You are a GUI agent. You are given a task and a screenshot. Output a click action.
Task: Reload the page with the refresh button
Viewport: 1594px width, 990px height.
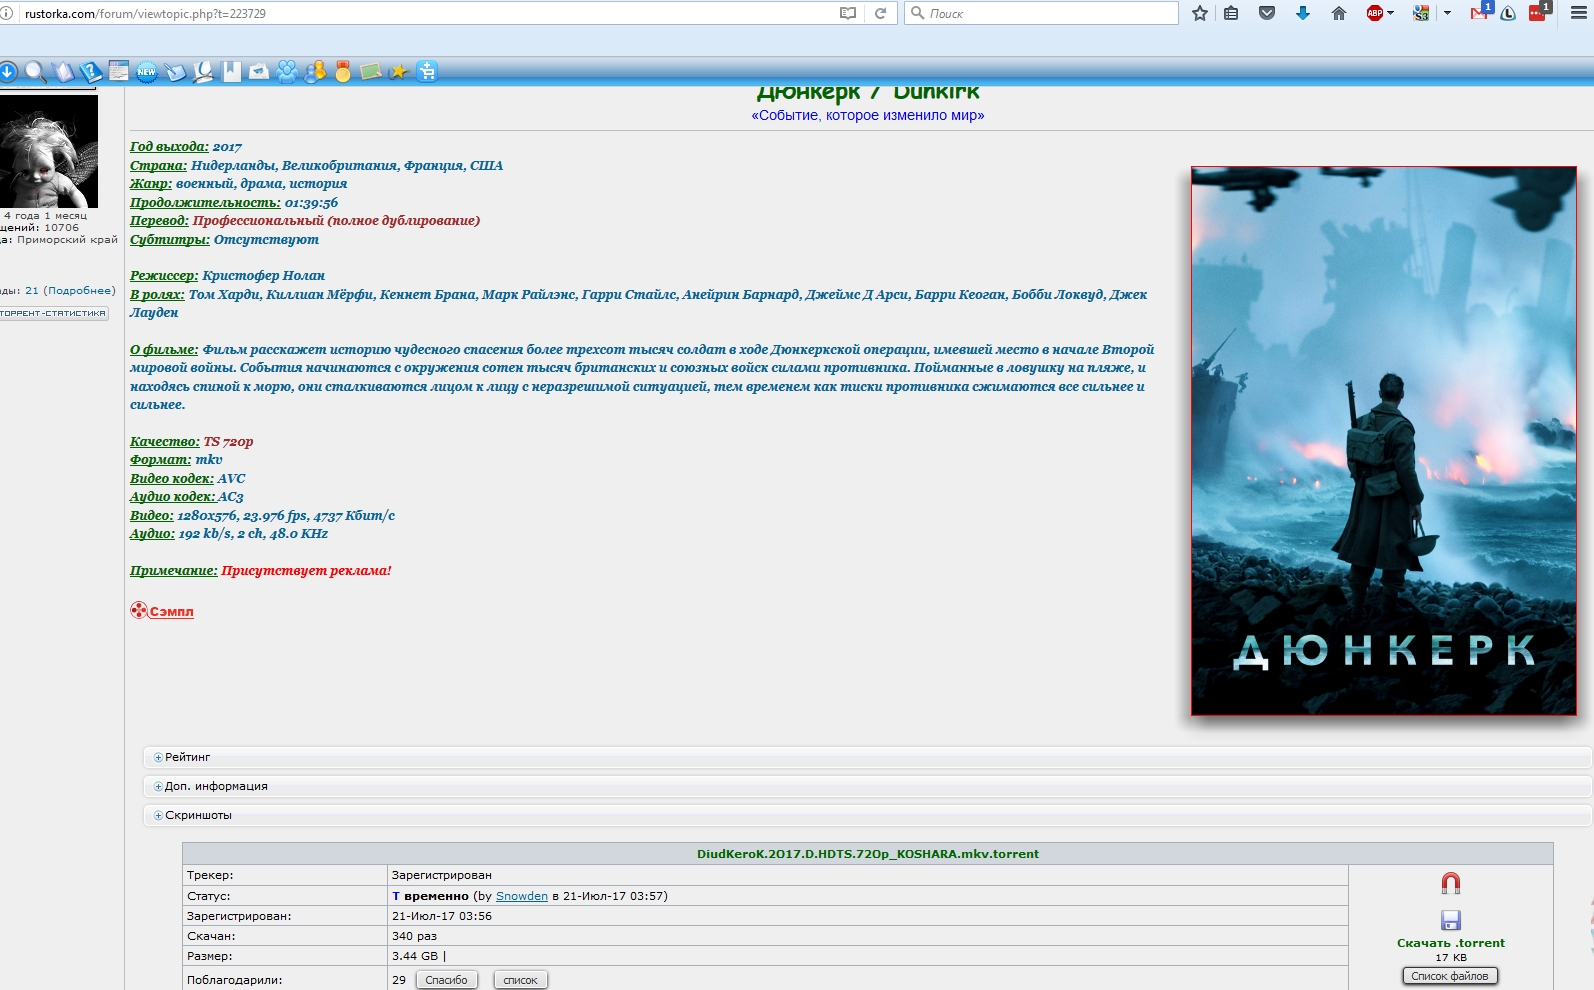click(x=880, y=13)
